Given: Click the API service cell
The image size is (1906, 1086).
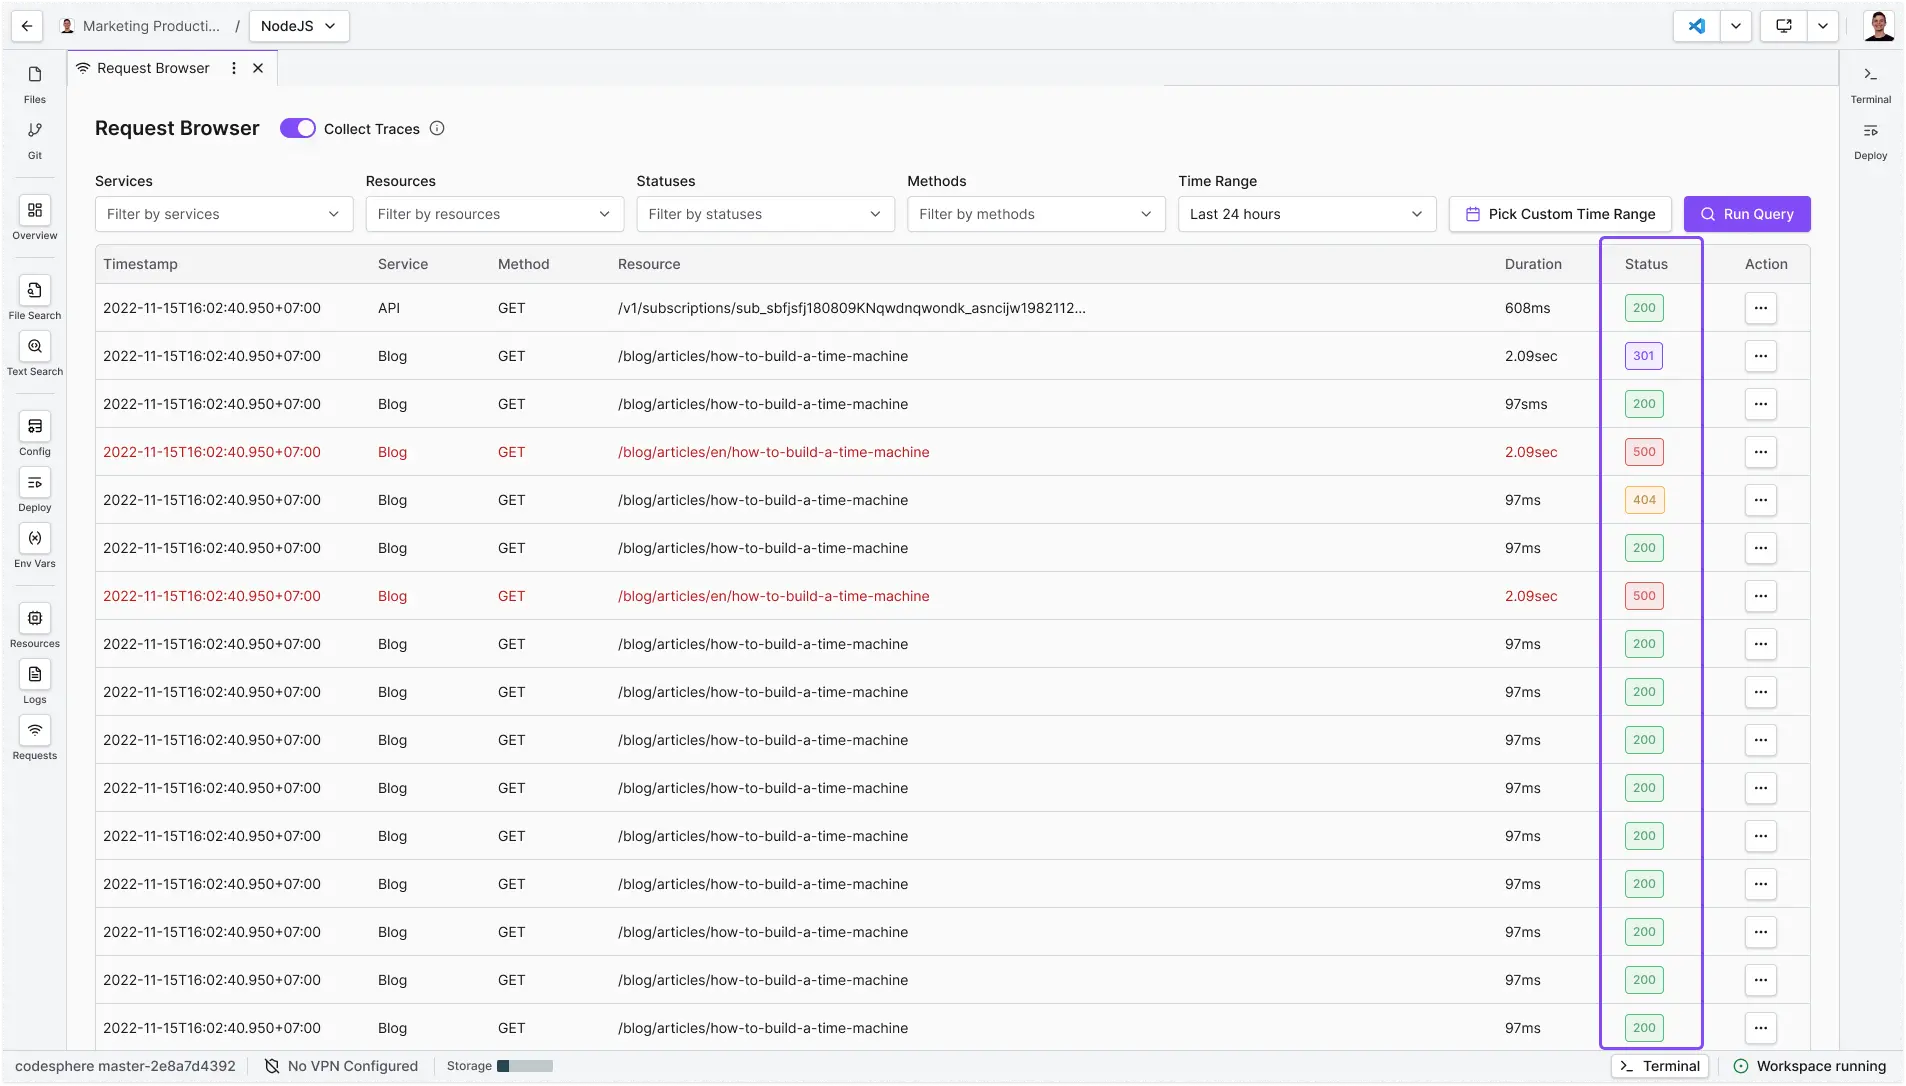Looking at the screenshot, I should tap(389, 308).
